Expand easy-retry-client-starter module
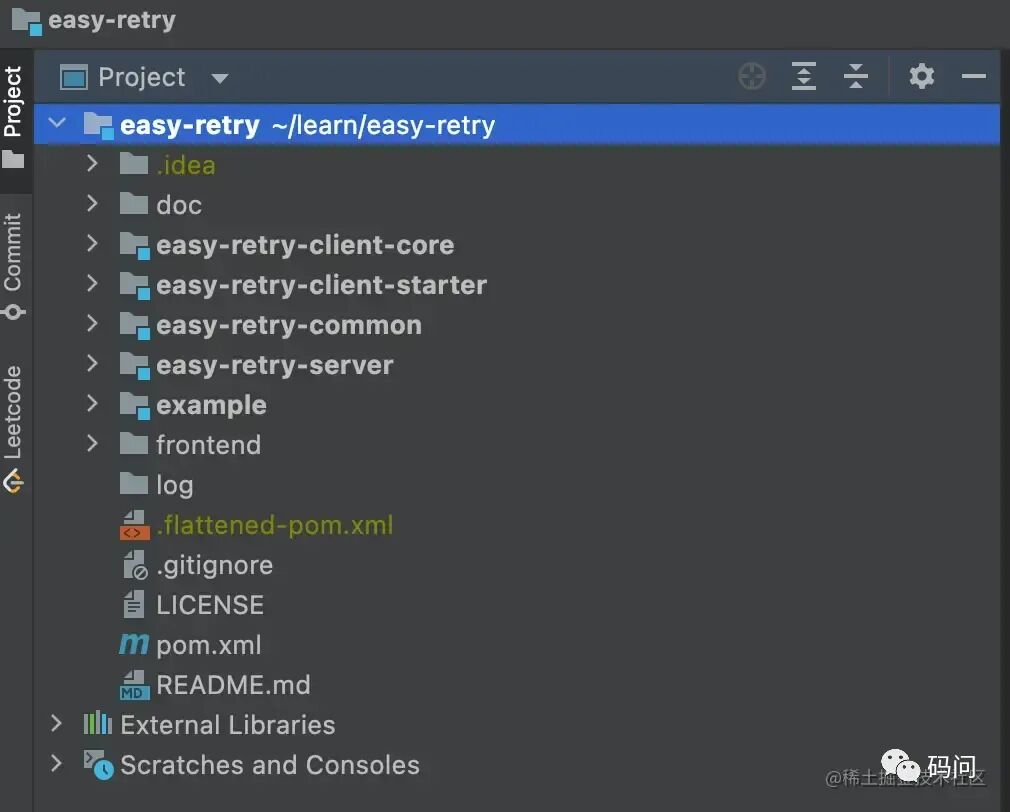This screenshot has height=812, width=1010. [92, 283]
